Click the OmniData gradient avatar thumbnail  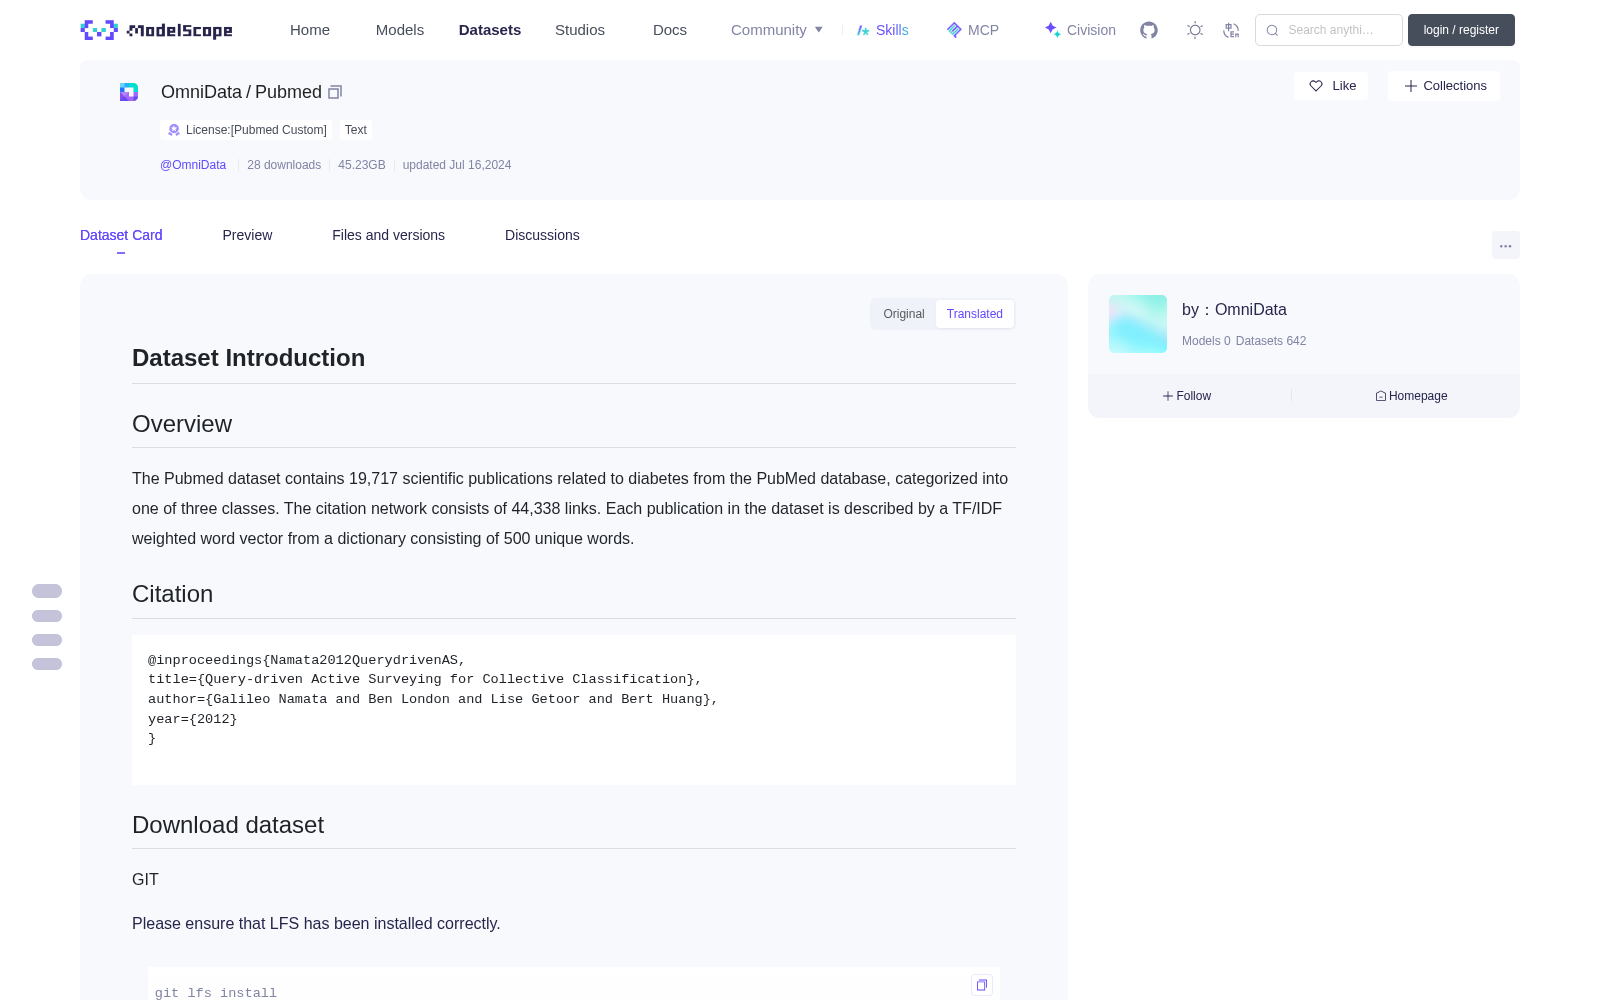click(1138, 324)
